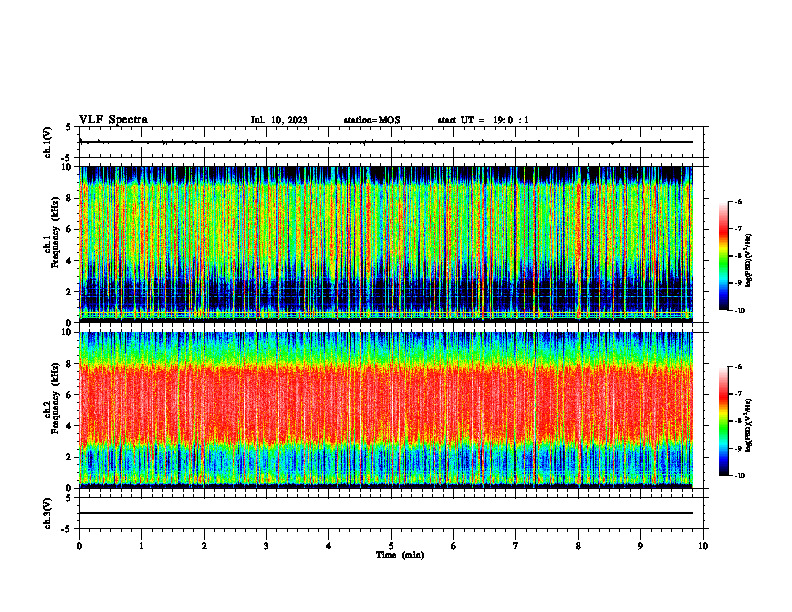Viewport: 792px width, 612px height.
Task: Click the time axis tick label "0"
Action: coord(79,546)
